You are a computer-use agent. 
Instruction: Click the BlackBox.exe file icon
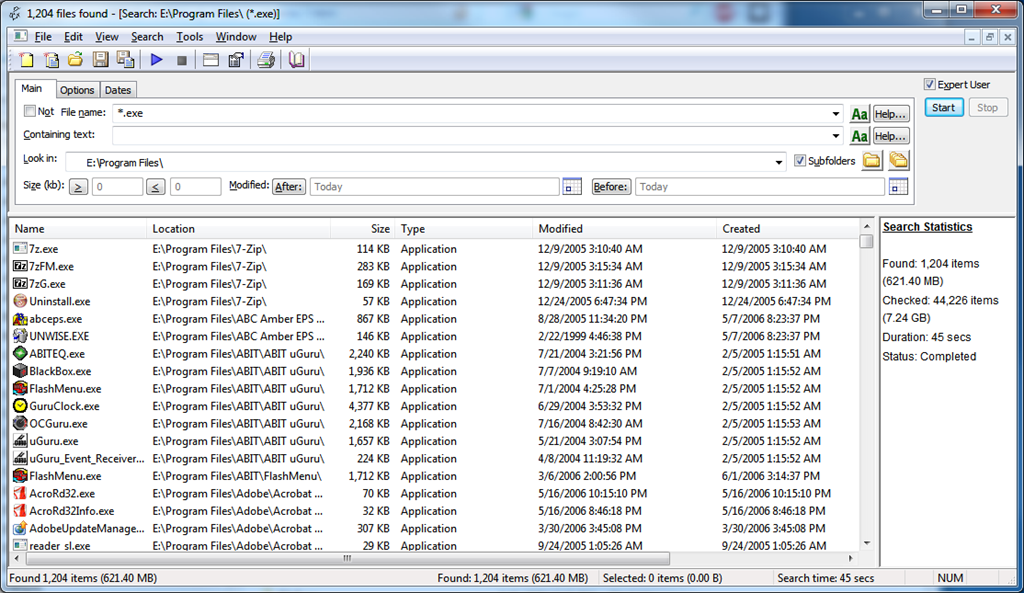pyautogui.click(x=20, y=371)
